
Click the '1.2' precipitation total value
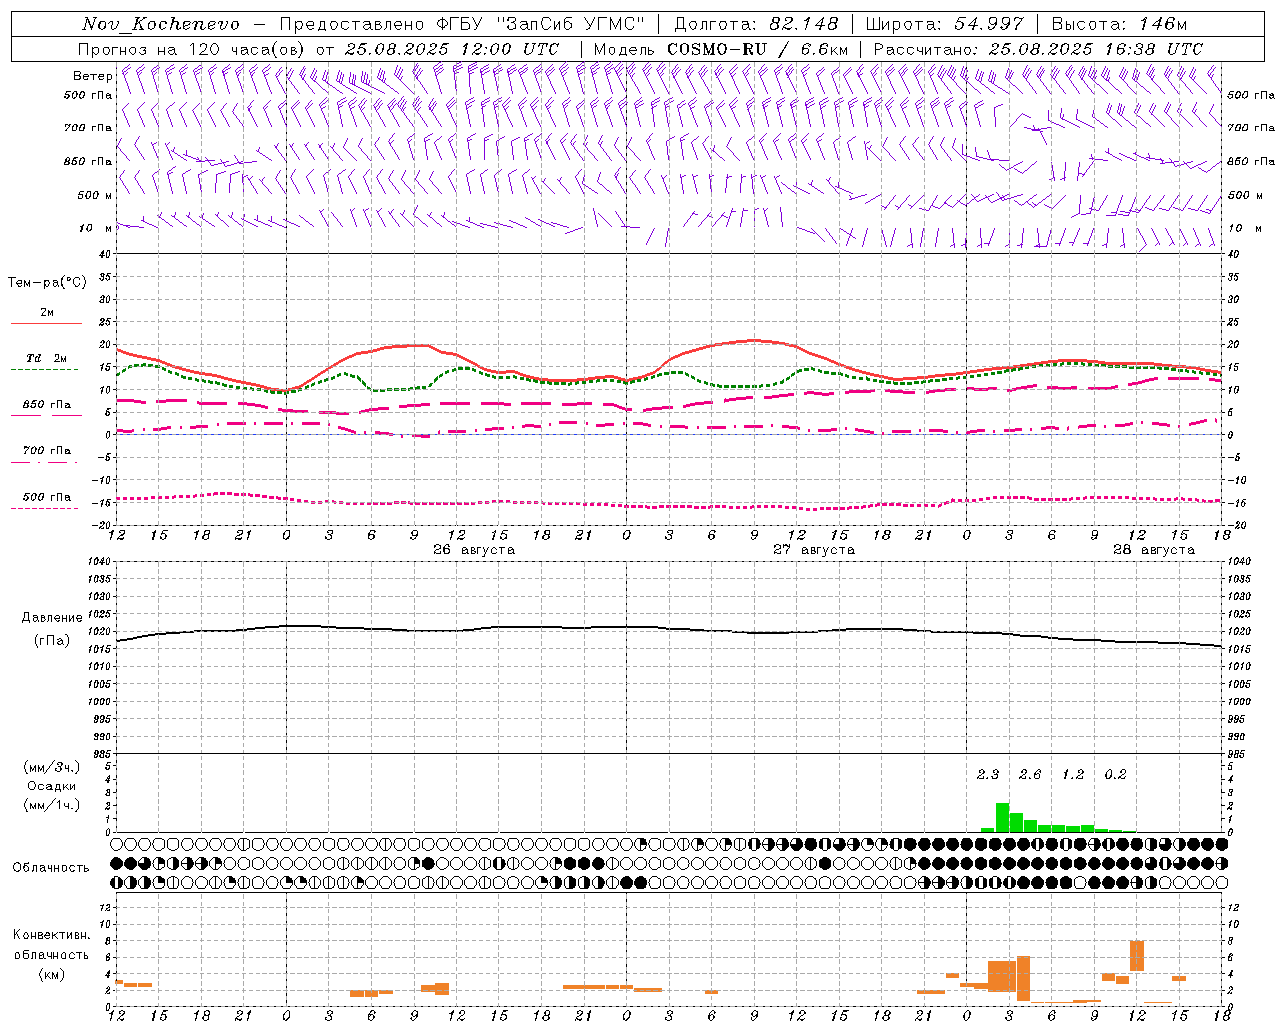[1073, 775]
